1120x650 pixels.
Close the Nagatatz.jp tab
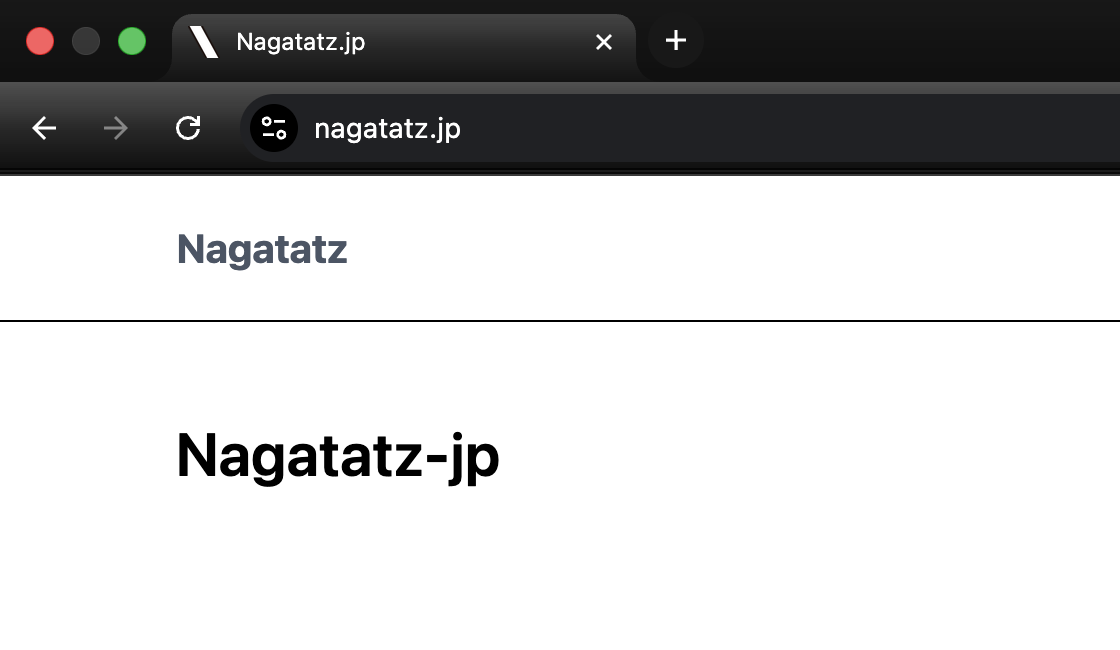point(604,42)
